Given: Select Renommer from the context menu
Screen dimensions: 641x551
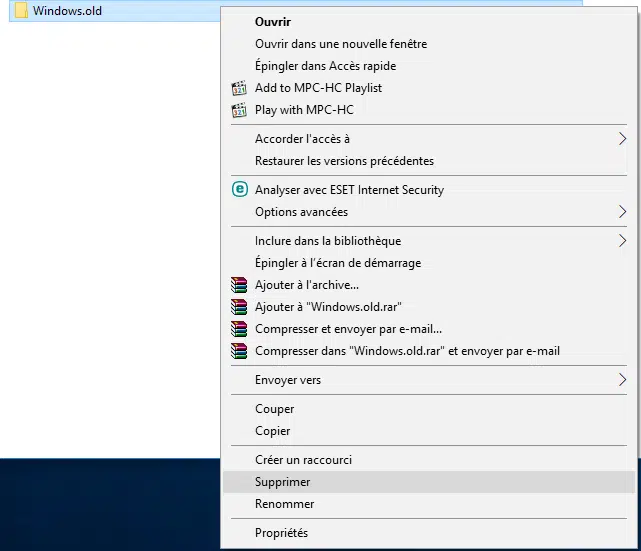Looking at the screenshot, I should [429, 504].
